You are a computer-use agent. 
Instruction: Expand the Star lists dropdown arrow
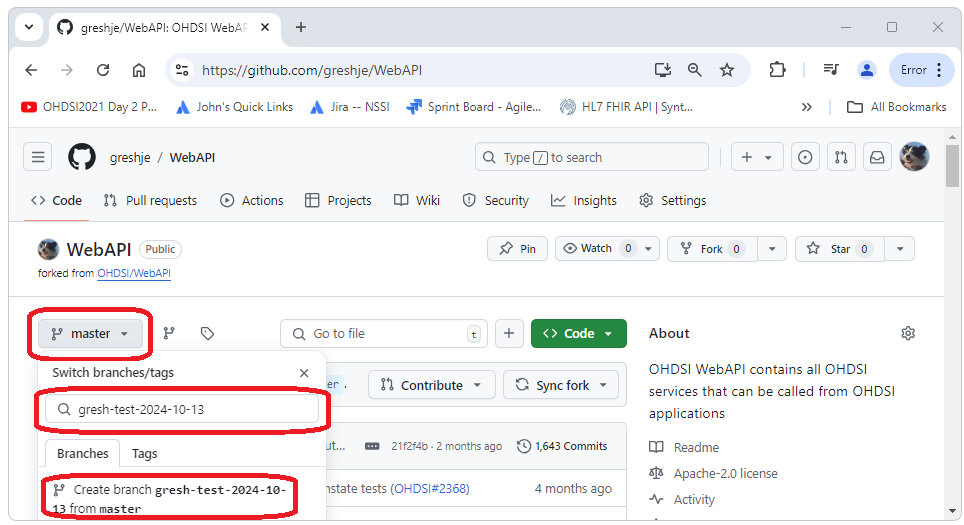click(x=900, y=248)
